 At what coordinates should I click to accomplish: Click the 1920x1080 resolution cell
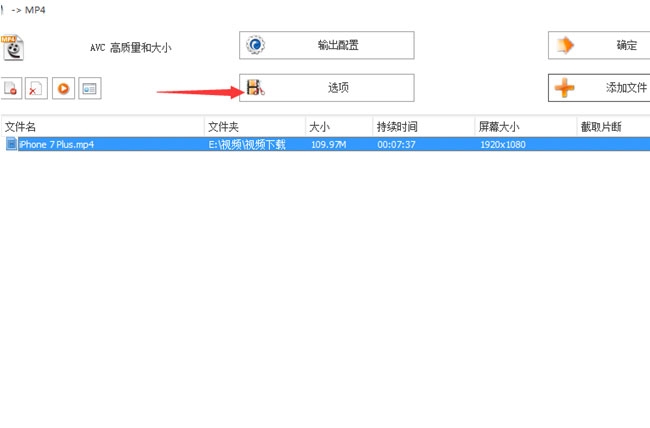click(x=503, y=144)
